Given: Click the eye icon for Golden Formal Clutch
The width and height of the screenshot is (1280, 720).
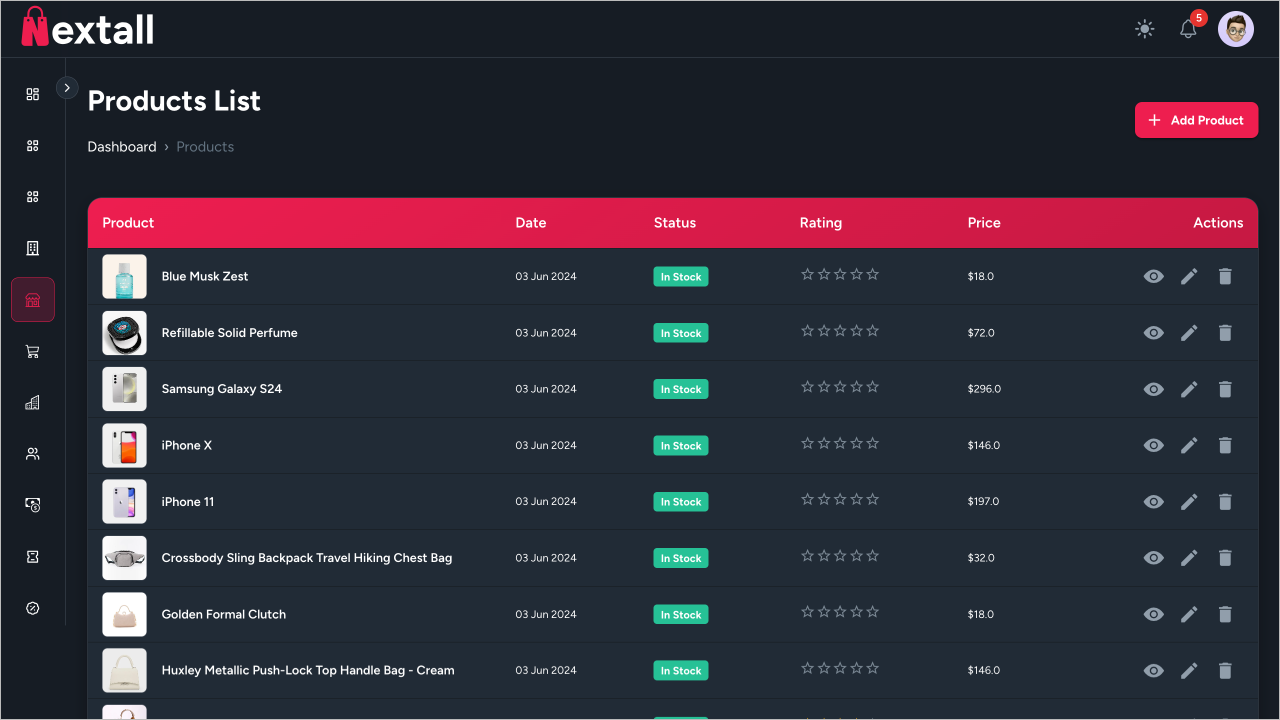Looking at the screenshot, I should [1153, 614].
